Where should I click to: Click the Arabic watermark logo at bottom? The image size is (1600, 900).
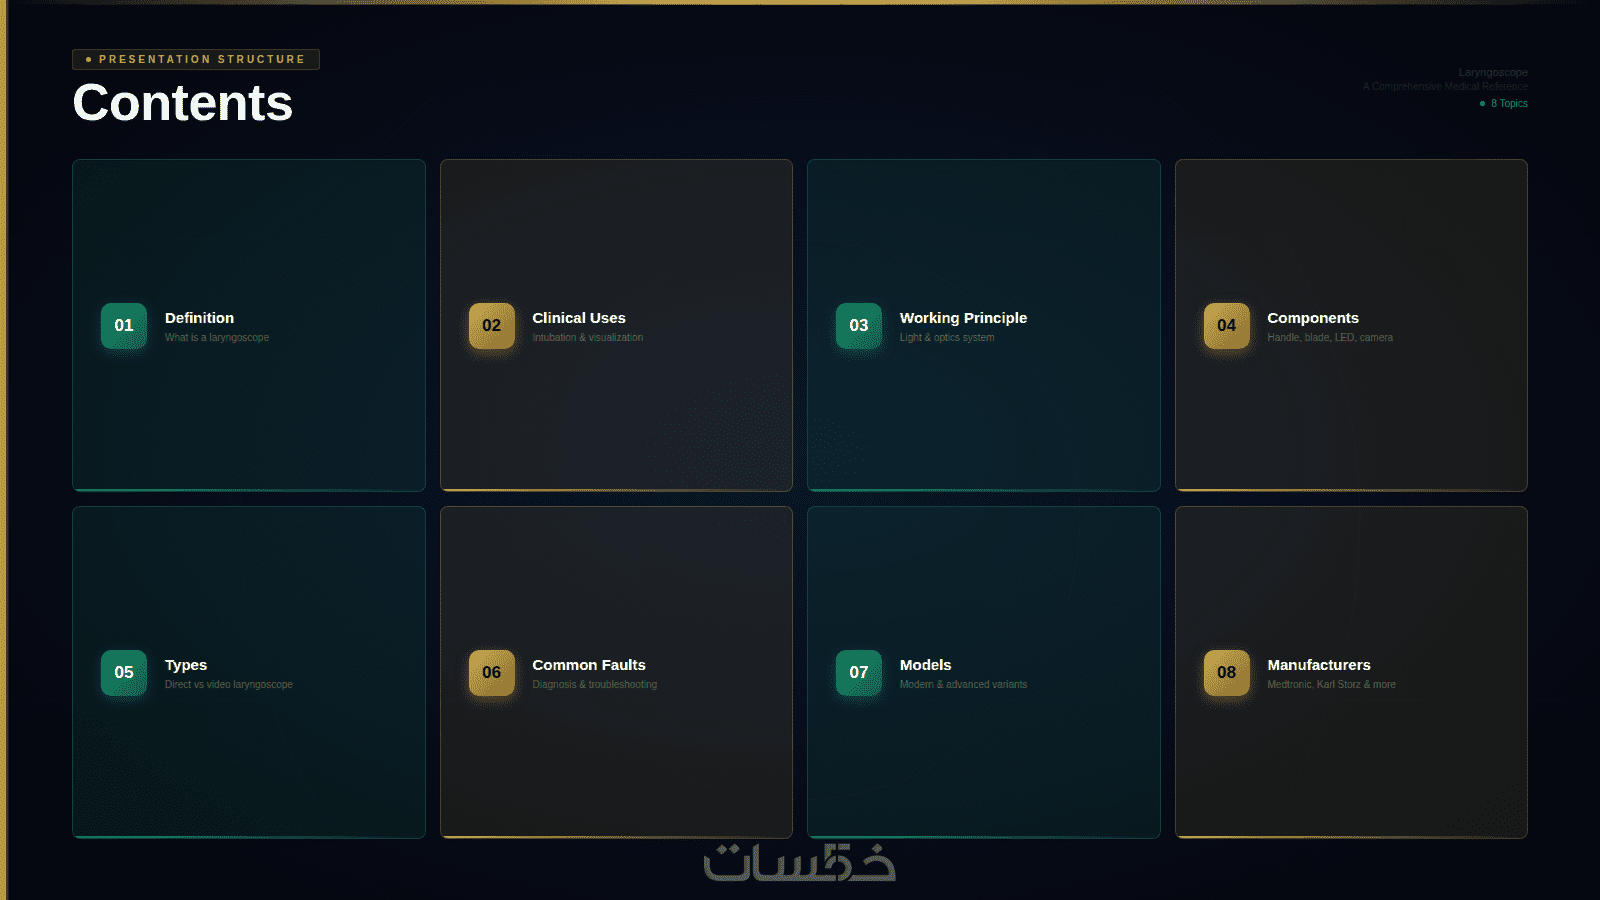(800, 863)
